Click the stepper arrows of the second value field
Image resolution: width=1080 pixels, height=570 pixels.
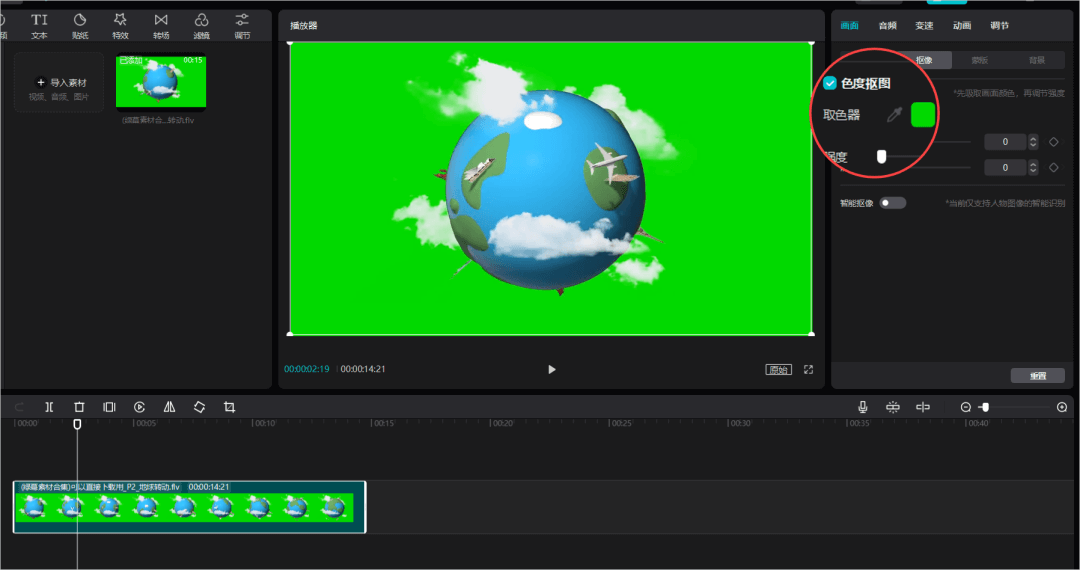[1033, 167]
